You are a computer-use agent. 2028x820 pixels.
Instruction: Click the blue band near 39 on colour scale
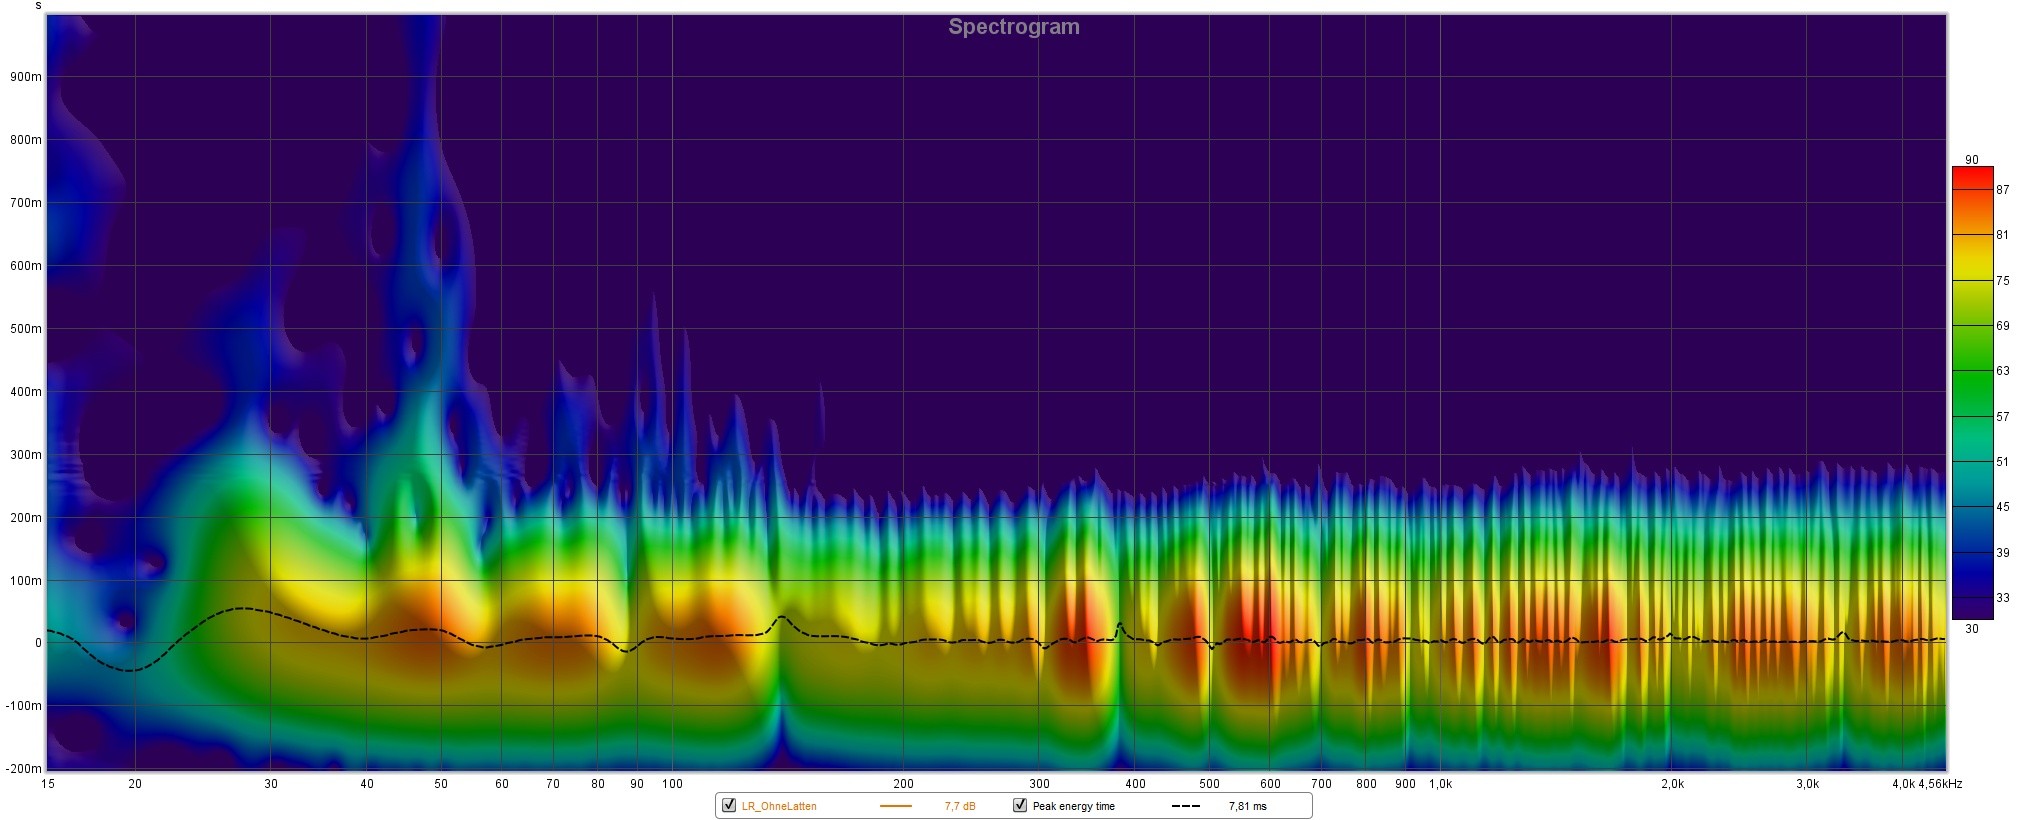1972,552
